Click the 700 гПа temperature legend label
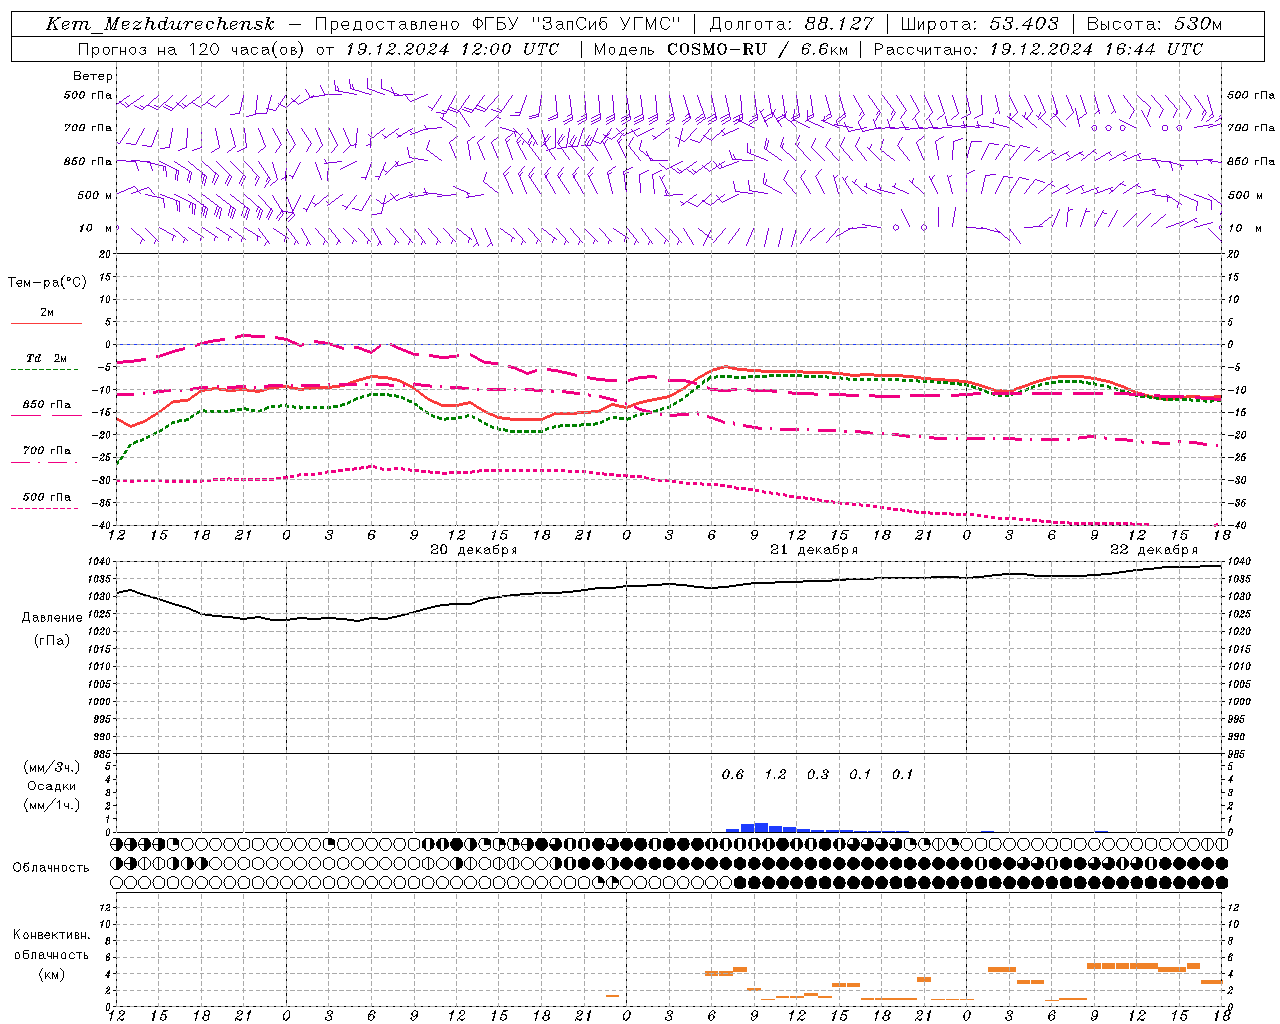Viewport: 1280px width, 1024px height. point(47,451)
